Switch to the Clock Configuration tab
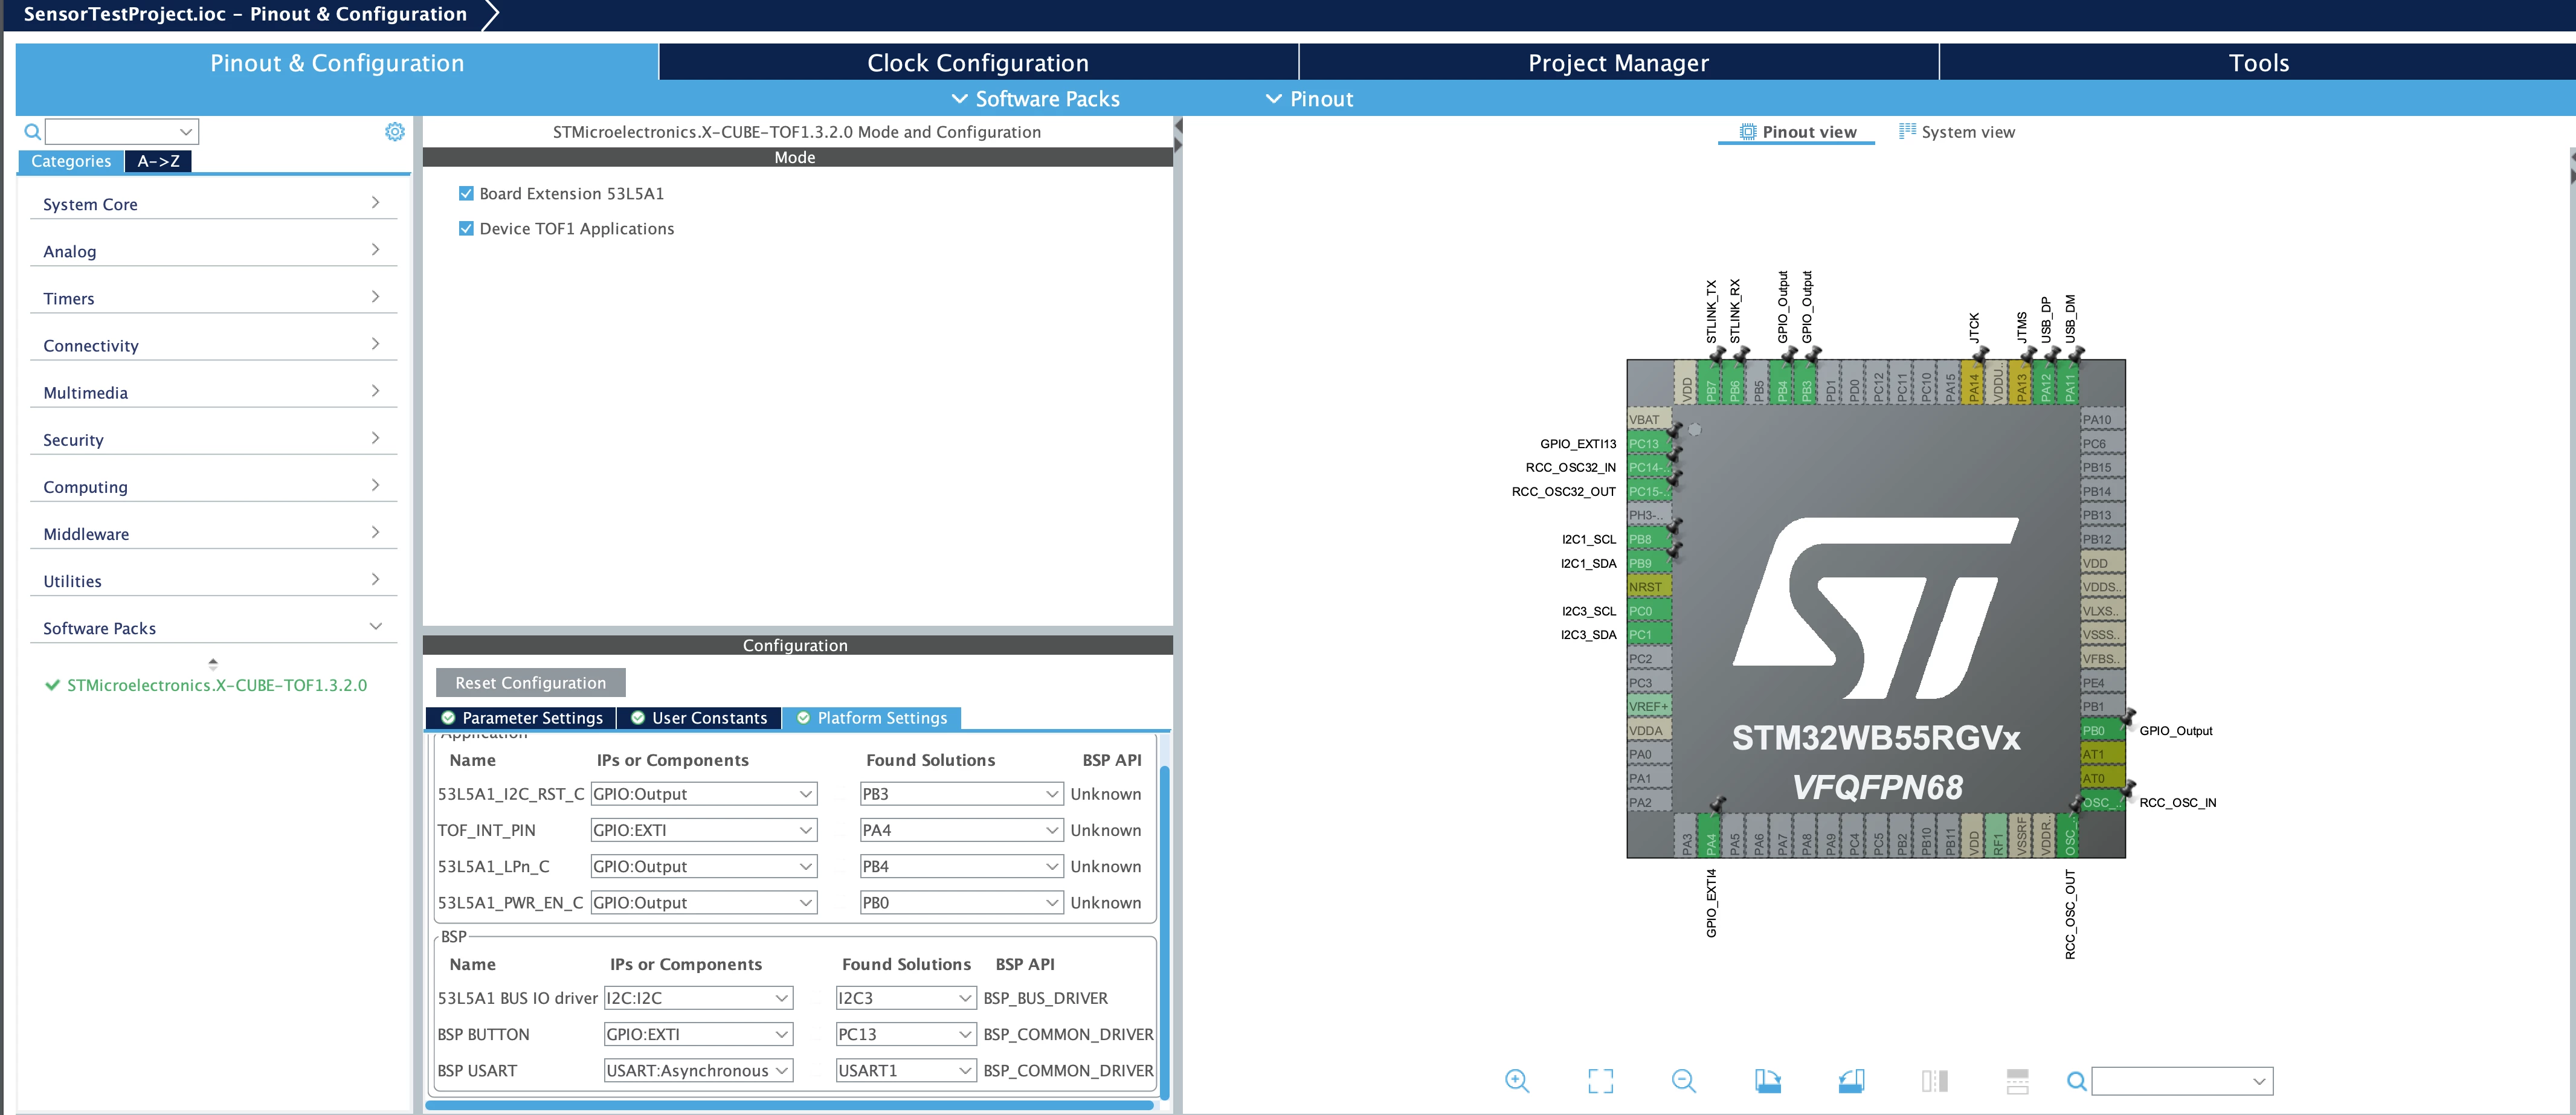The width and height of the screenshot is (2576, 1115). pyautogui.click(x=978, y=62)
